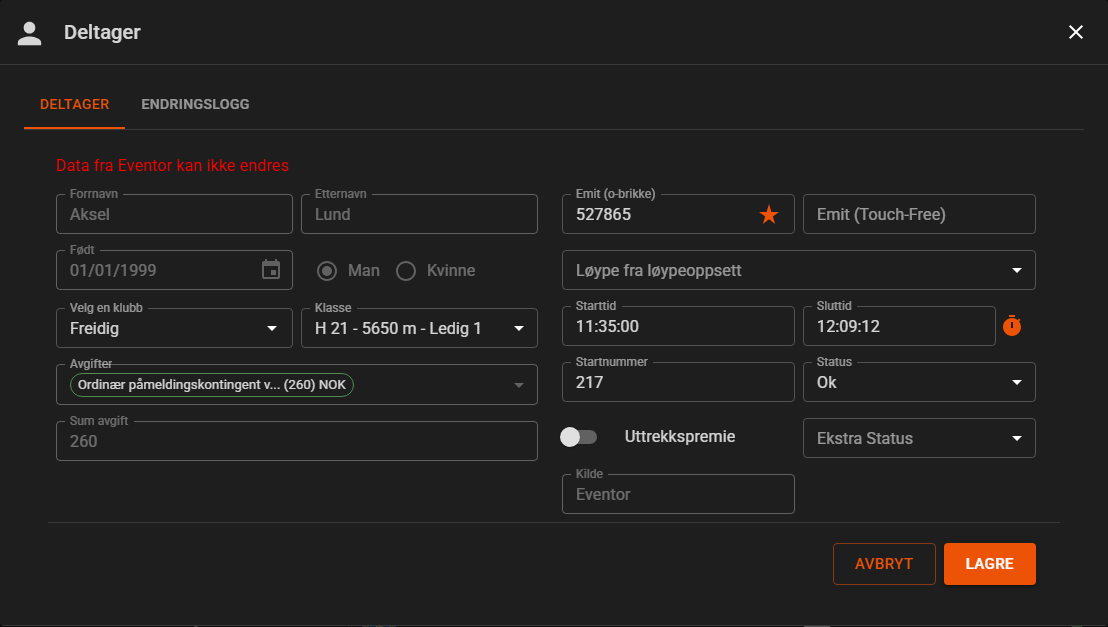Toggle the Uttrekkspremie switch
Image resolution: width=1108 pixels, height=627 pixels.
tap(578, 437)
